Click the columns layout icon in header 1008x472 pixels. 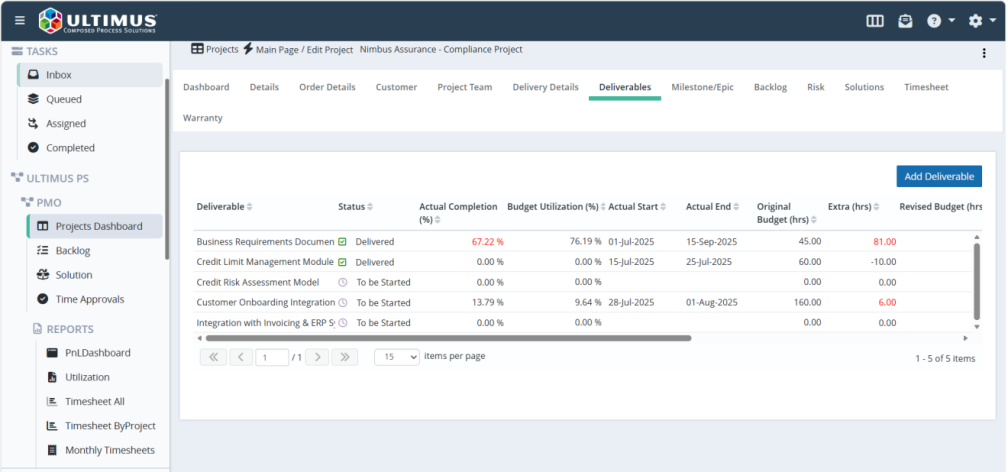[874, 21]
